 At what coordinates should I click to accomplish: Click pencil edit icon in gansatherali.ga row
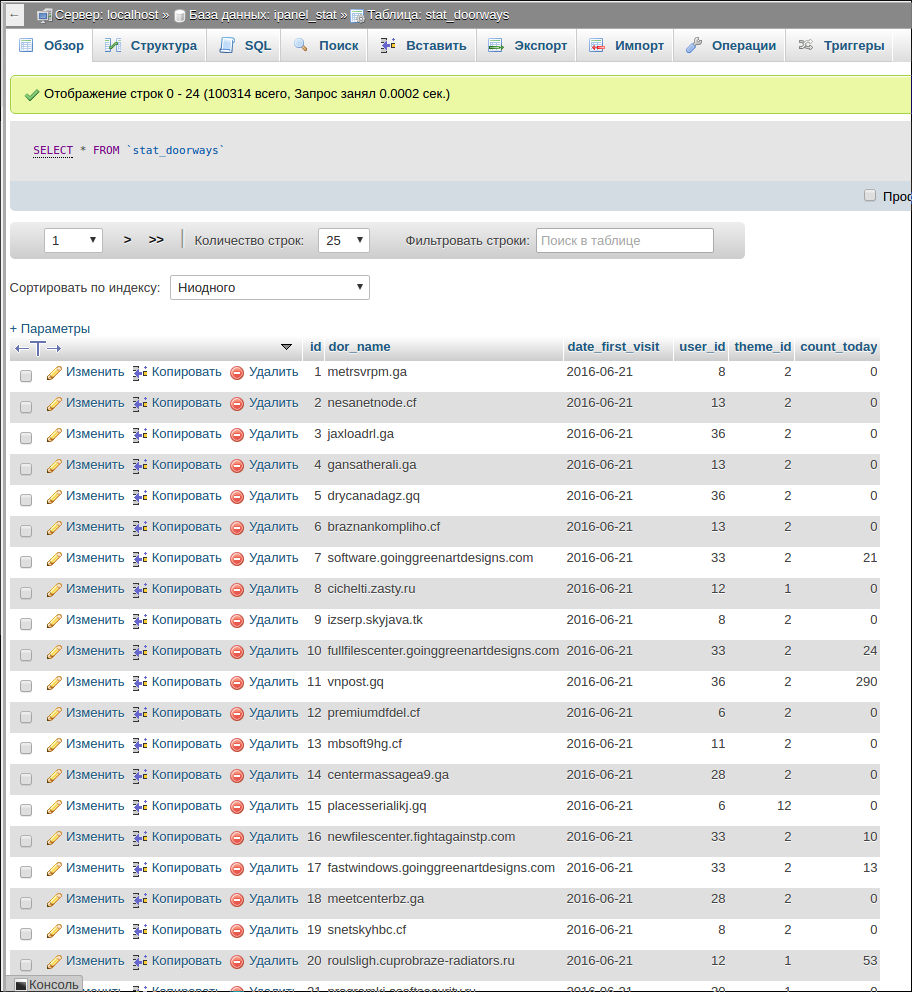[54, 466]
